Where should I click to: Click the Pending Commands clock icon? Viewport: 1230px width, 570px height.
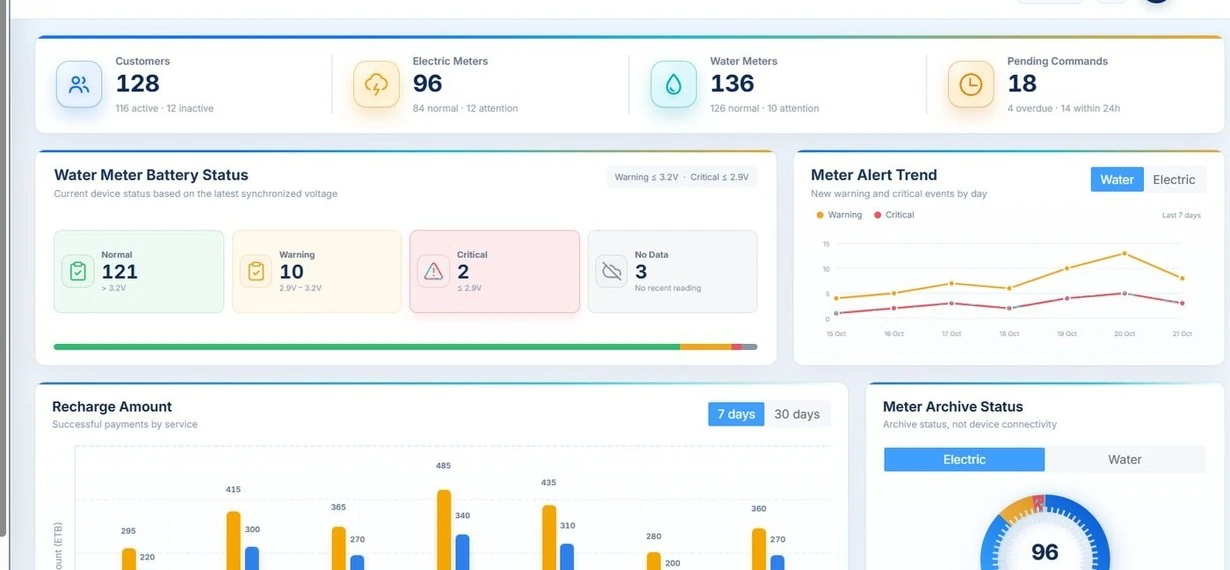tap(970, 85)
